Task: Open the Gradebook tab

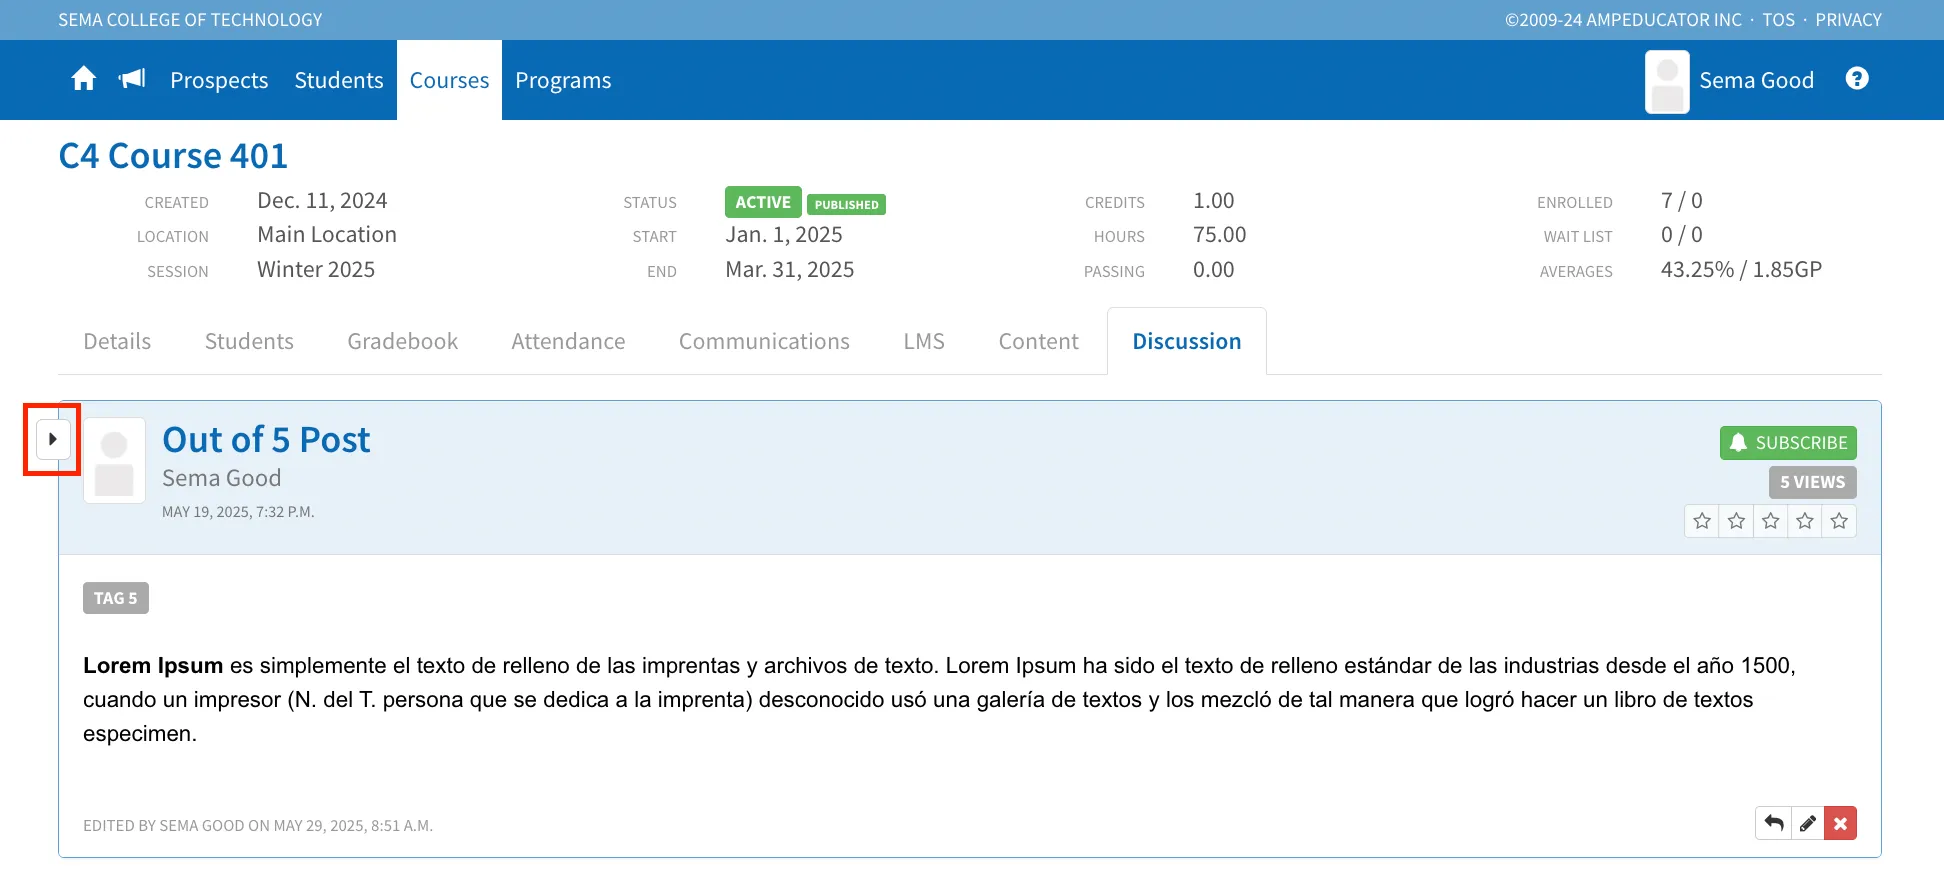Action: (402, 341)
